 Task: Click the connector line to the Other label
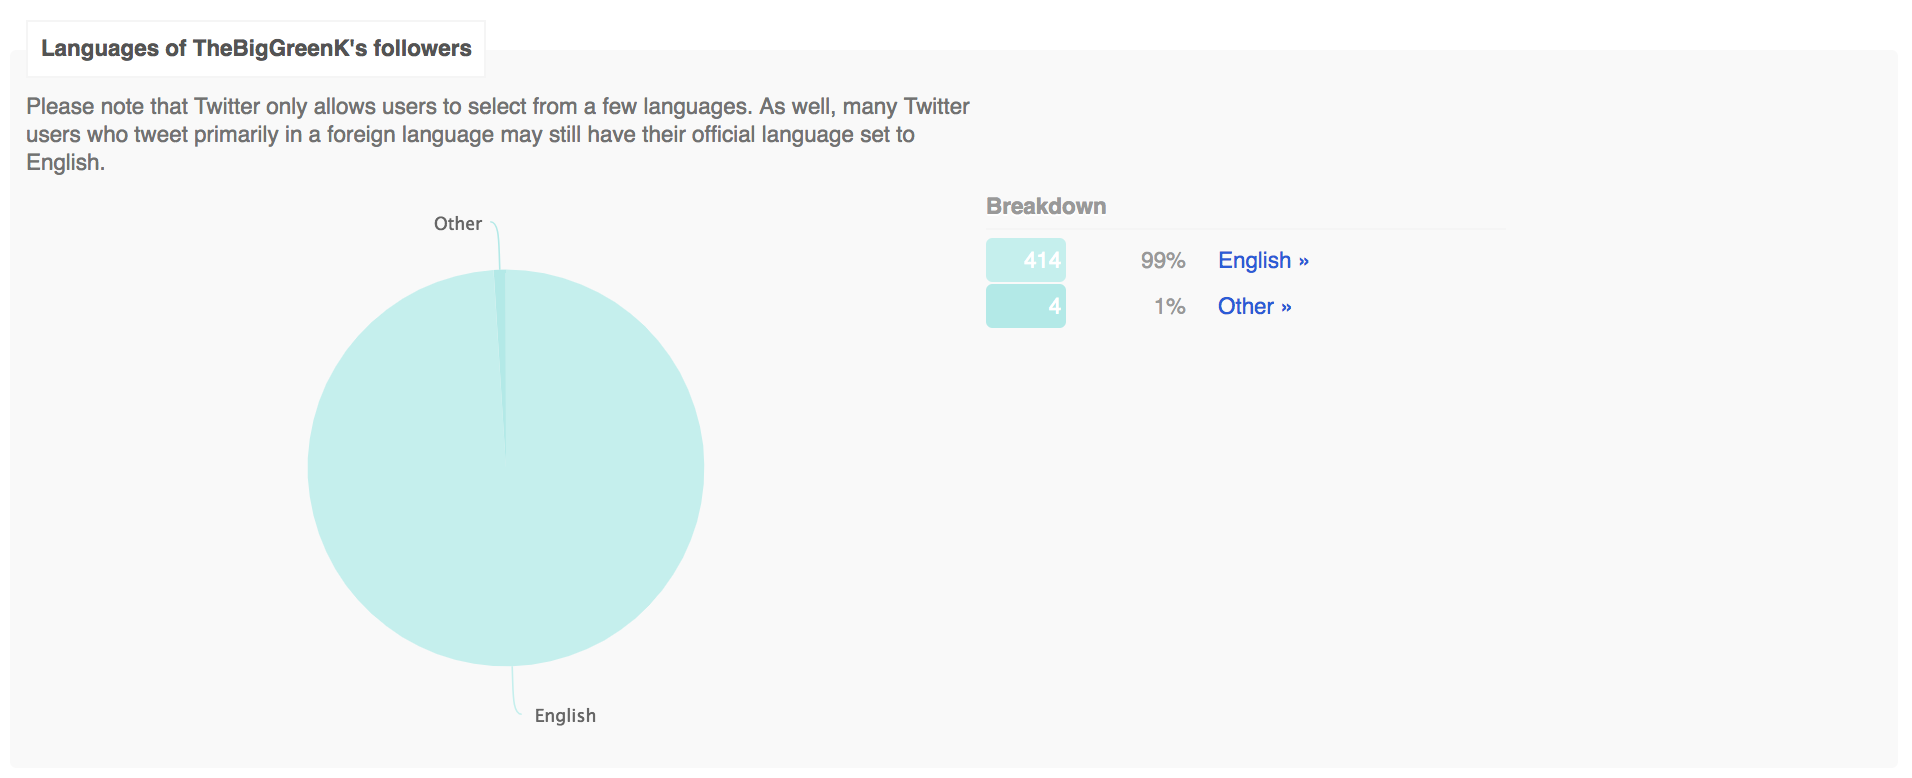click(x=496, y=245)
